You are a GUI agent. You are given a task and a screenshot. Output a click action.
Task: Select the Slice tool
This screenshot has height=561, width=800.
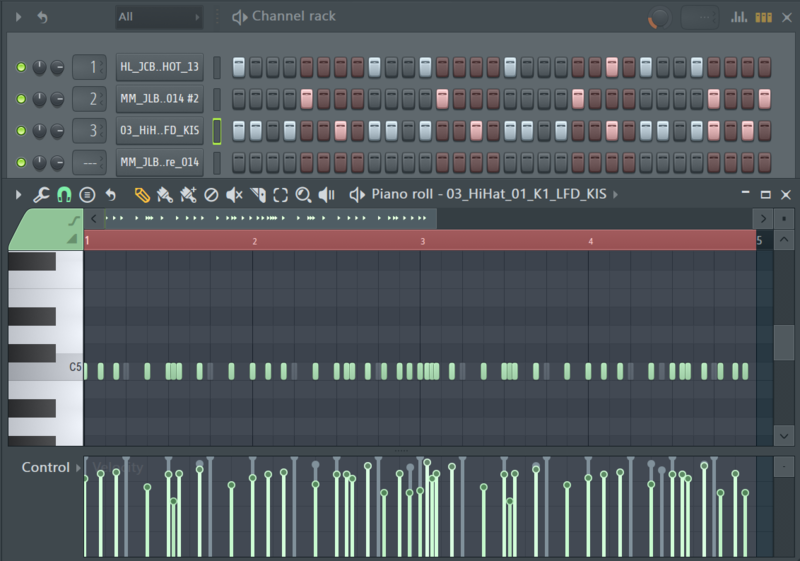click(x=258, y=195)
